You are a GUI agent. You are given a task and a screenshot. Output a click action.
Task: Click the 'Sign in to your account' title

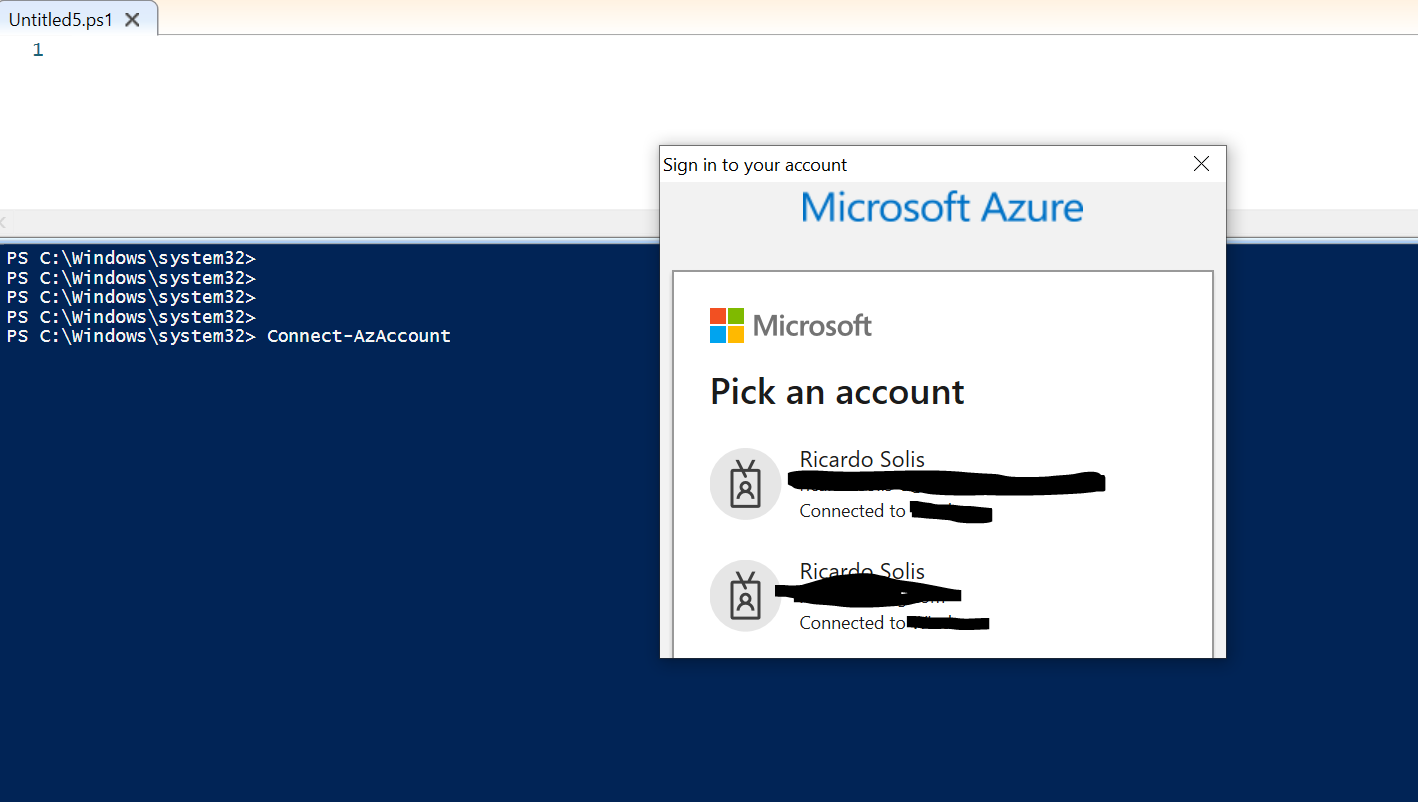pyautogui.click(x=755, y=165)
